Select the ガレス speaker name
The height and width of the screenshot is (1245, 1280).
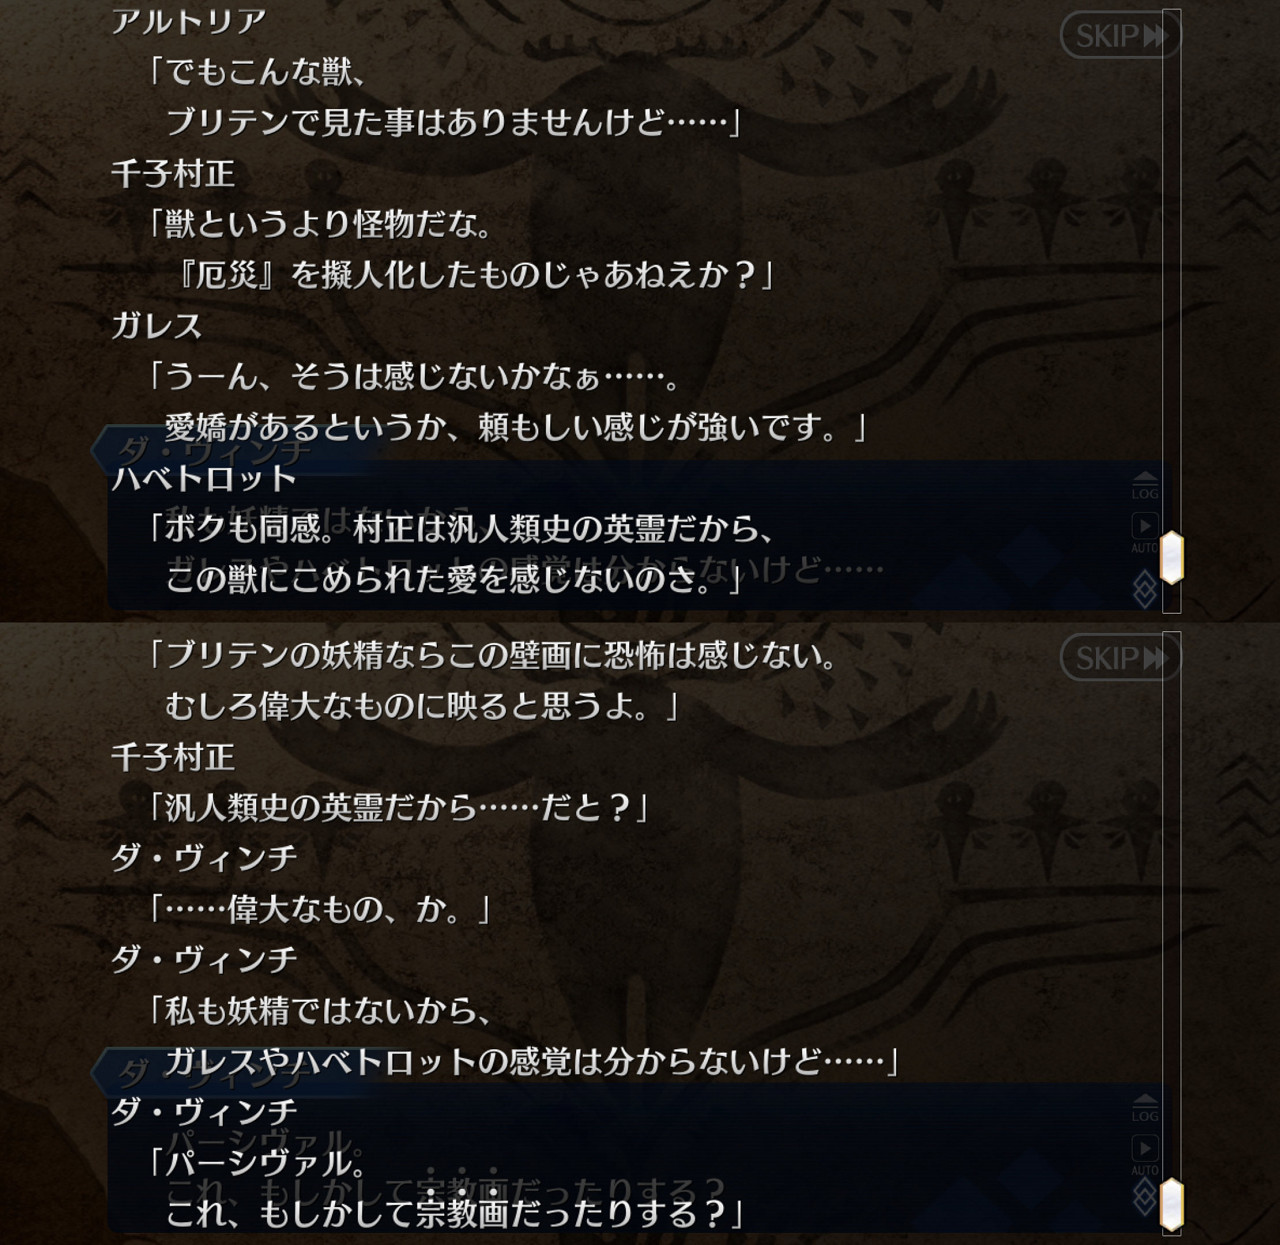point(157,326)
